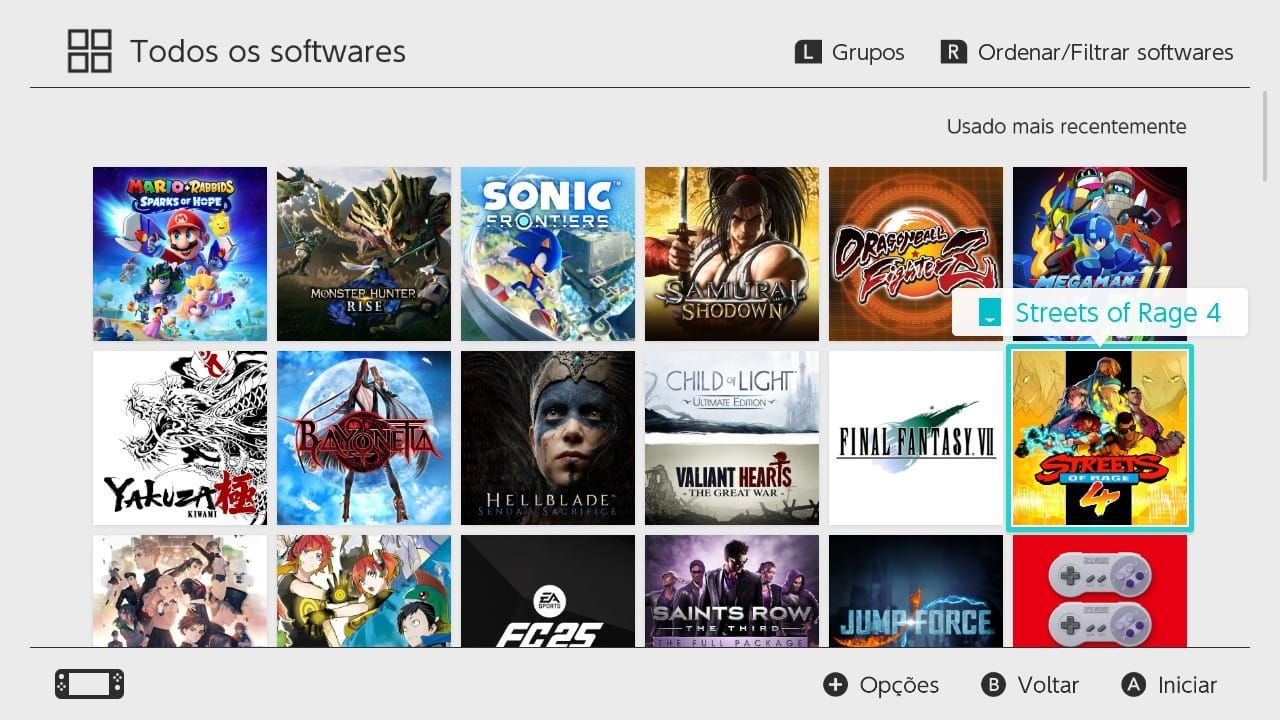
Task: Open Saints Row The Third tile
Action: coord(732,591)
